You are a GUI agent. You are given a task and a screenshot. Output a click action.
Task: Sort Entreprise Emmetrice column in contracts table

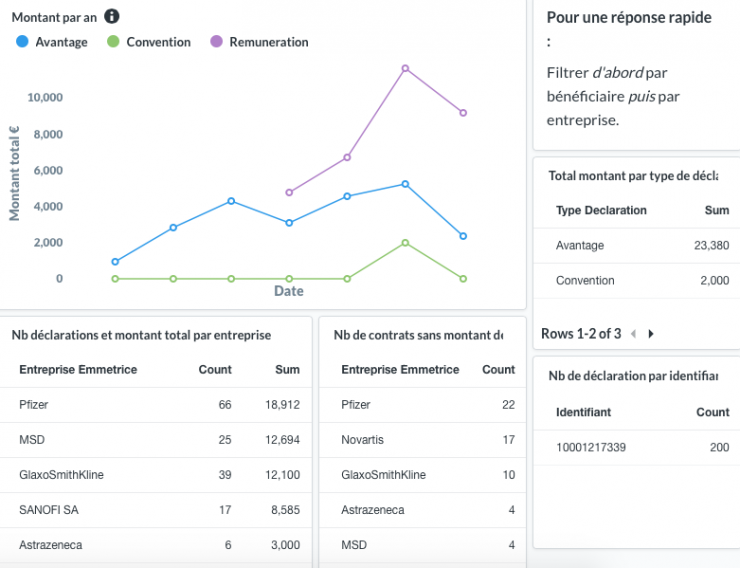(400, 369)
